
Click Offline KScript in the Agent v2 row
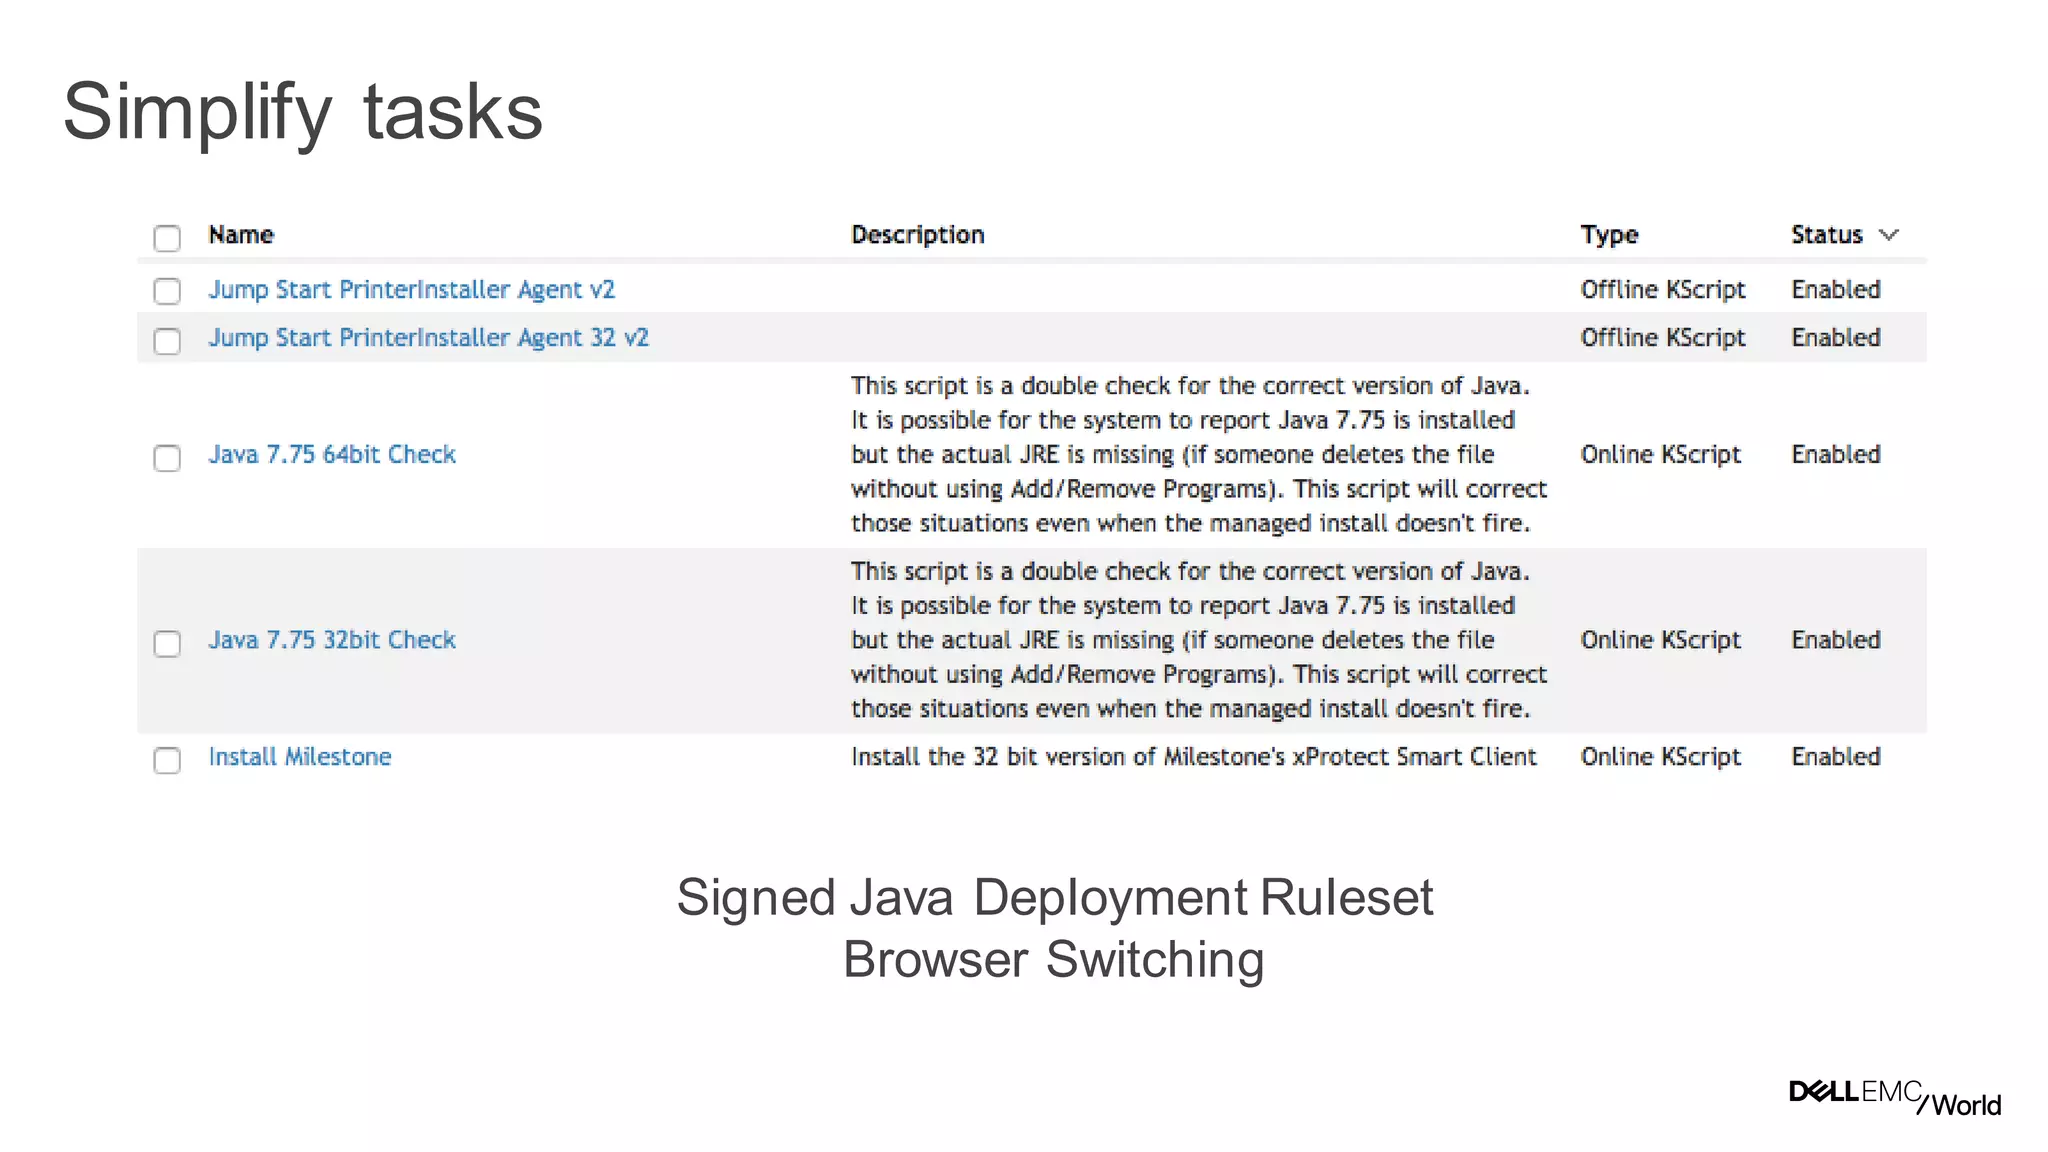click(x=1663, y=290)
